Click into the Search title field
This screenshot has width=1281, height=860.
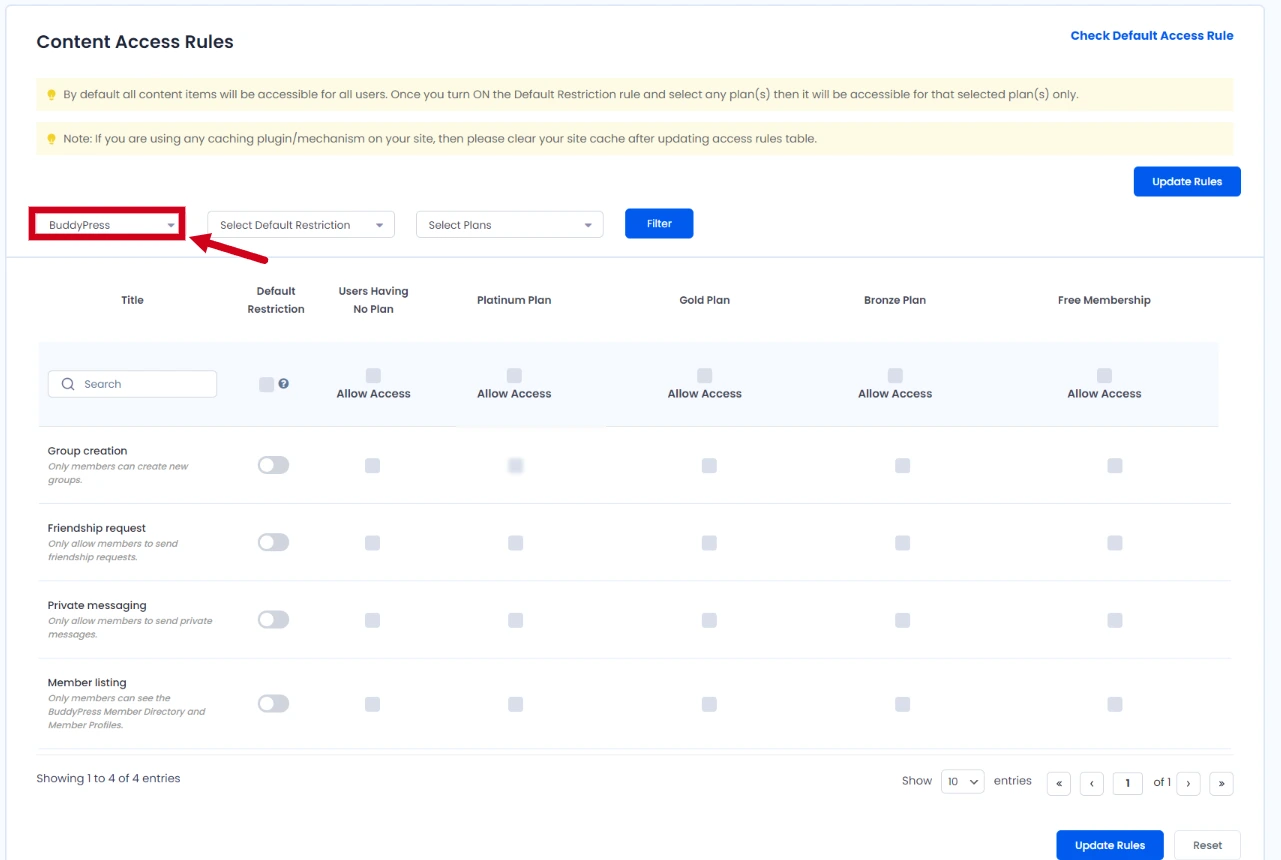click(132, 384)
